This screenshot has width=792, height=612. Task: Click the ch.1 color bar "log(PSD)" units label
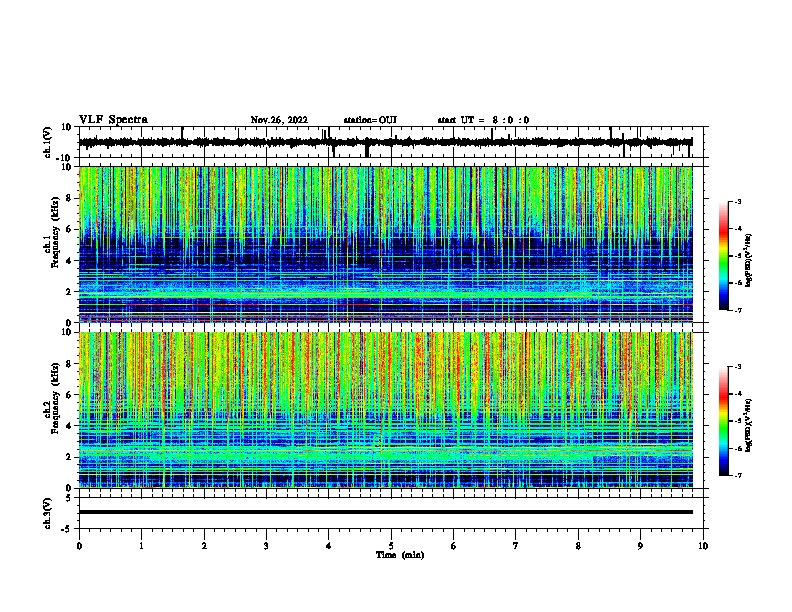point(748,261)
